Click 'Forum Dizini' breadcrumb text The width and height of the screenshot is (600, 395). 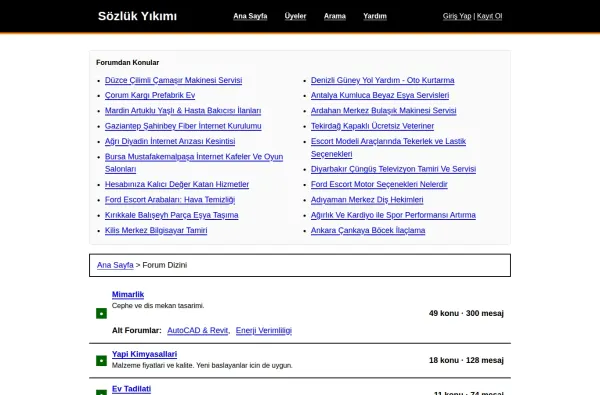pyautogui.click(x=165, y=265)
